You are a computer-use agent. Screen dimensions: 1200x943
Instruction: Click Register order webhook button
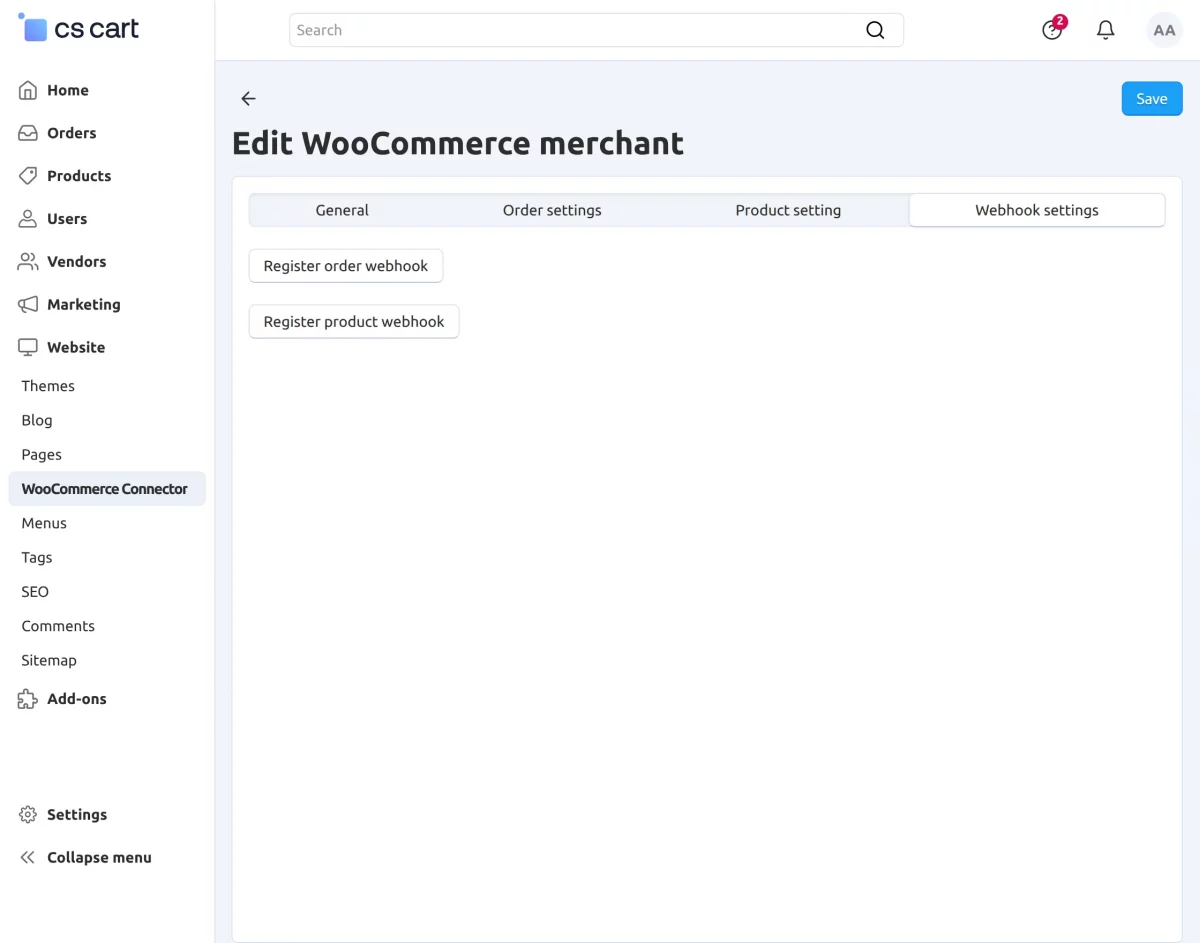[346, 266]
